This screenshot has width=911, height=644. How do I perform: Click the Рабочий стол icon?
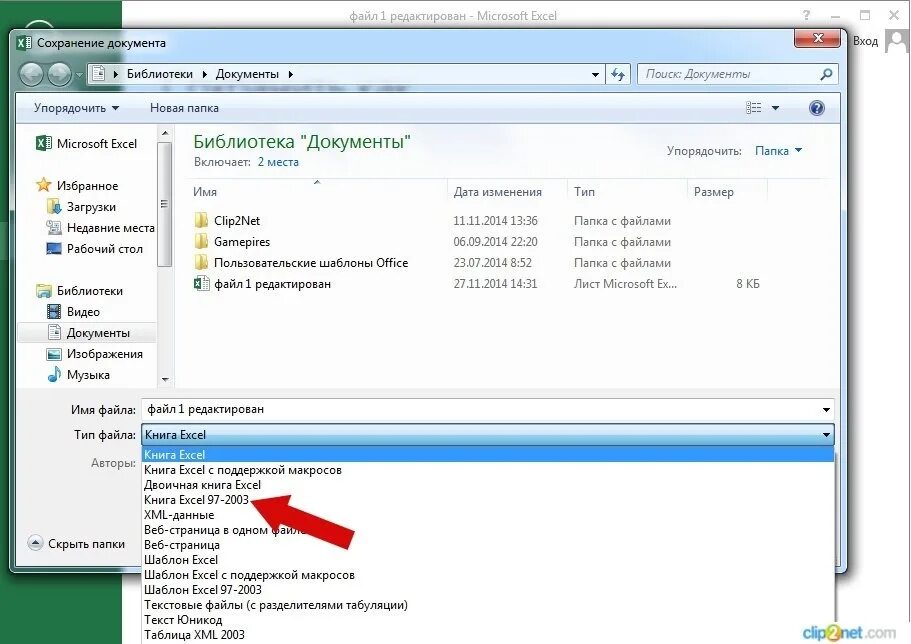coord(53,248)
